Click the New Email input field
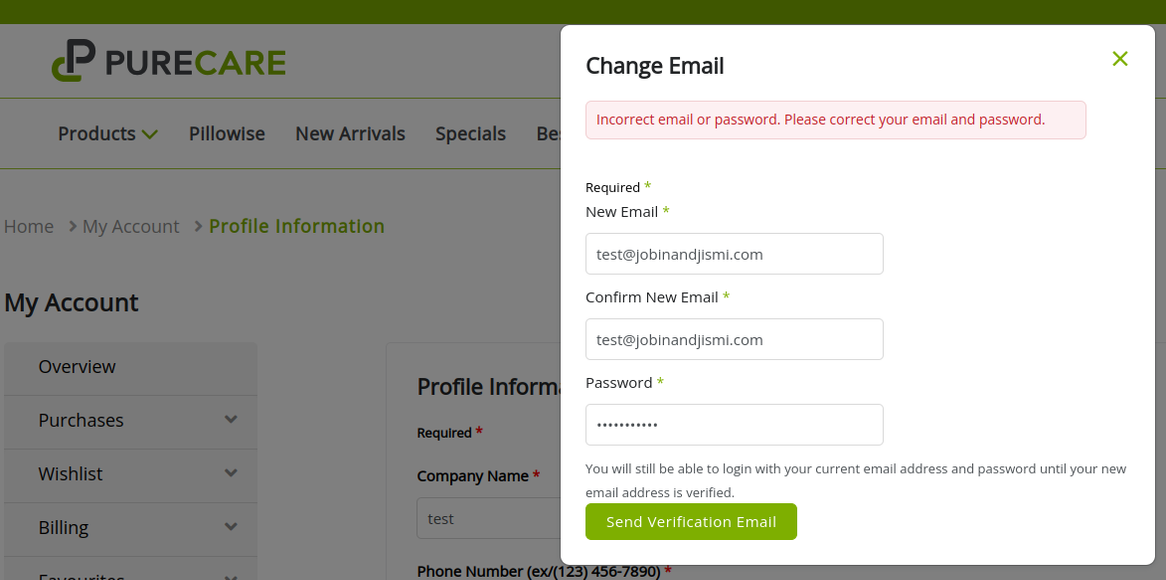1166x580 pixels. pos(734,254)
